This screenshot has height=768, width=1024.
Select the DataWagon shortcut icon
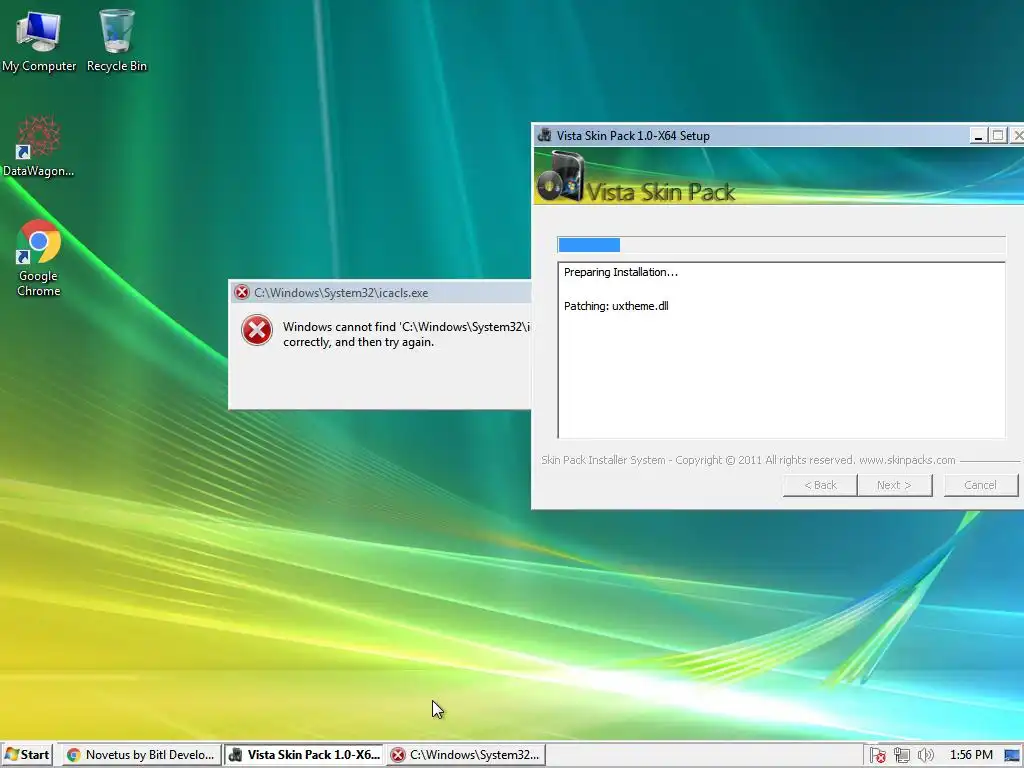point(39,146)
